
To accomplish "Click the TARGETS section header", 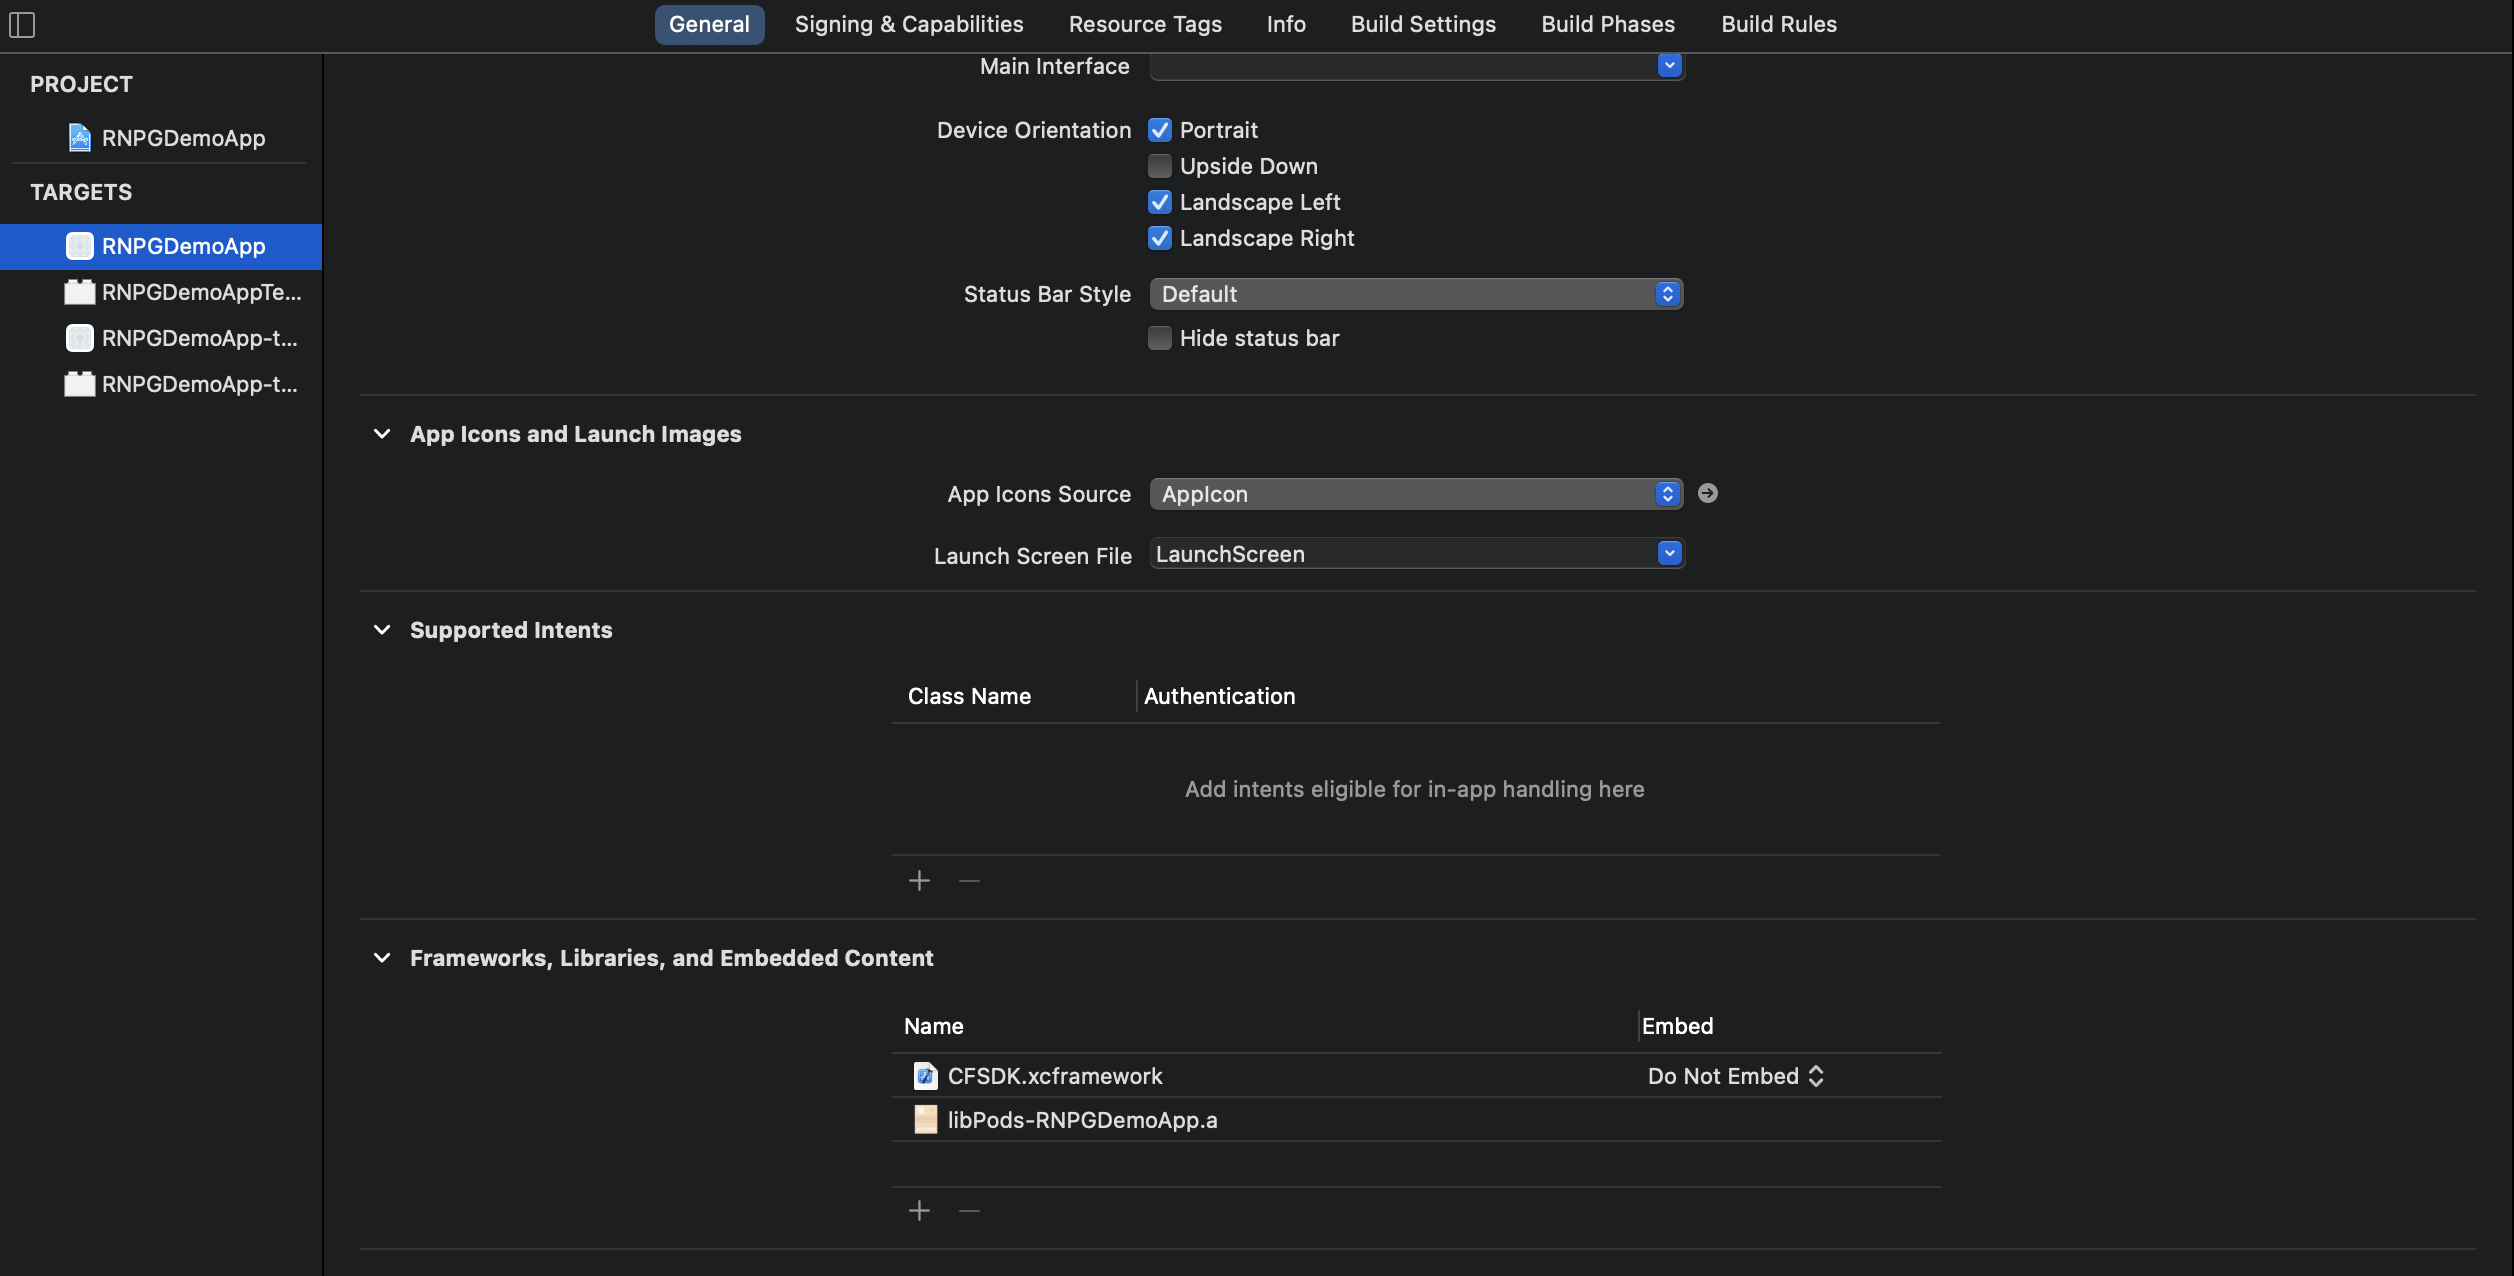I will [81, 192].
